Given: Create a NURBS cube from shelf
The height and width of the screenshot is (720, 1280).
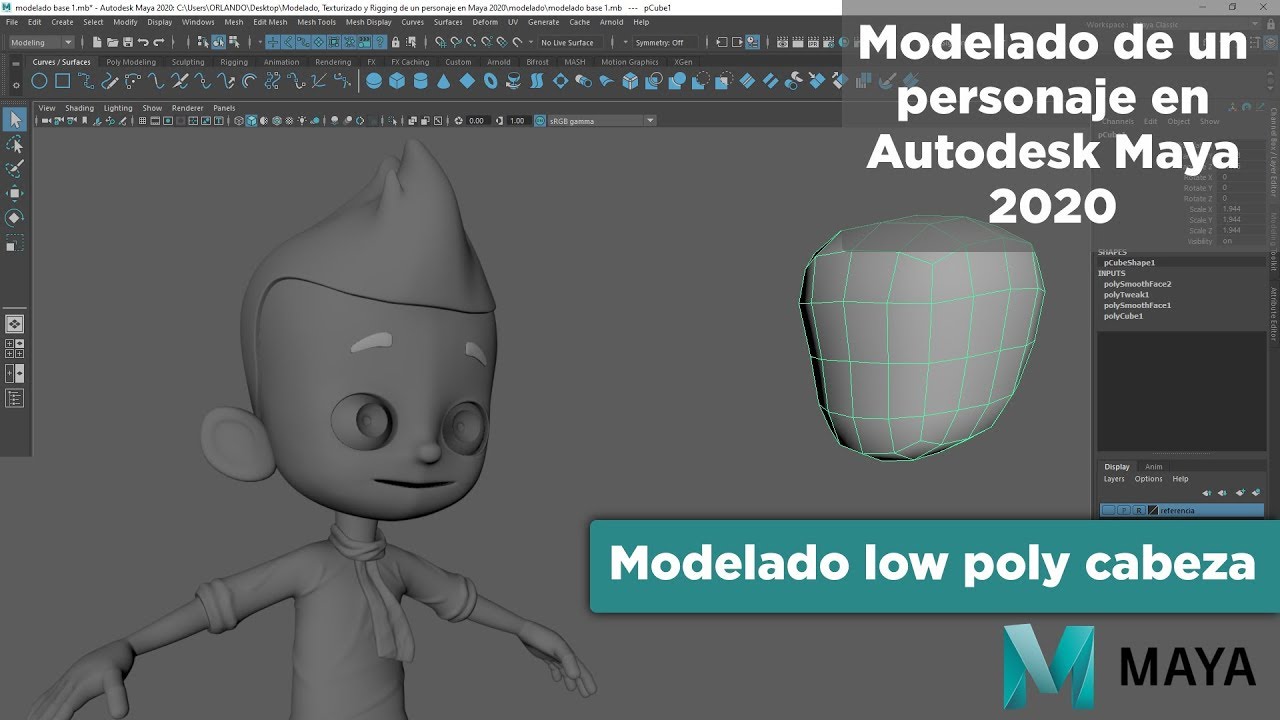Looking at the screenshot, I should click(397, 81).
